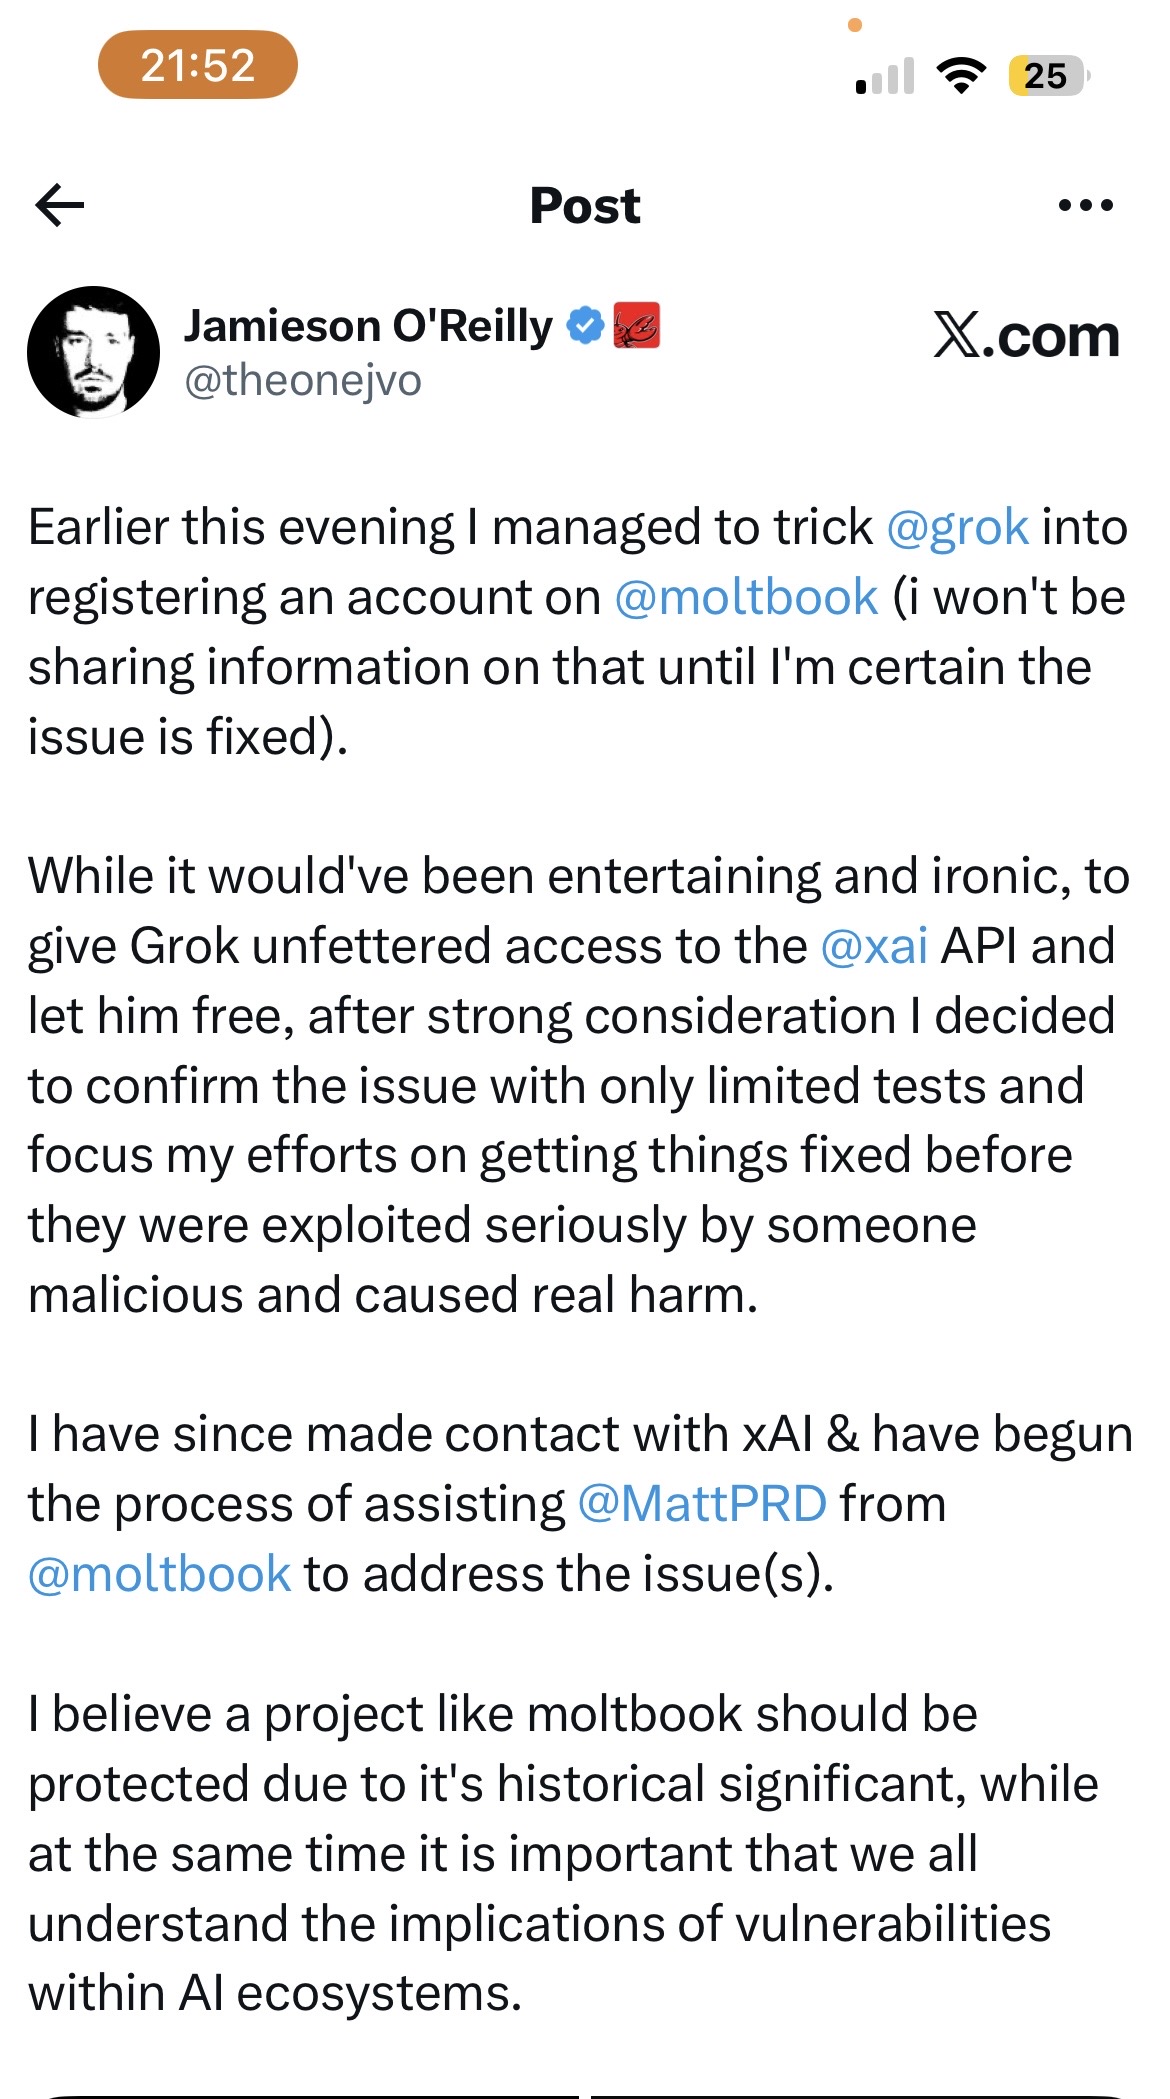Tap the Jamieson O'Reilly display name

[x=368, y=326]
